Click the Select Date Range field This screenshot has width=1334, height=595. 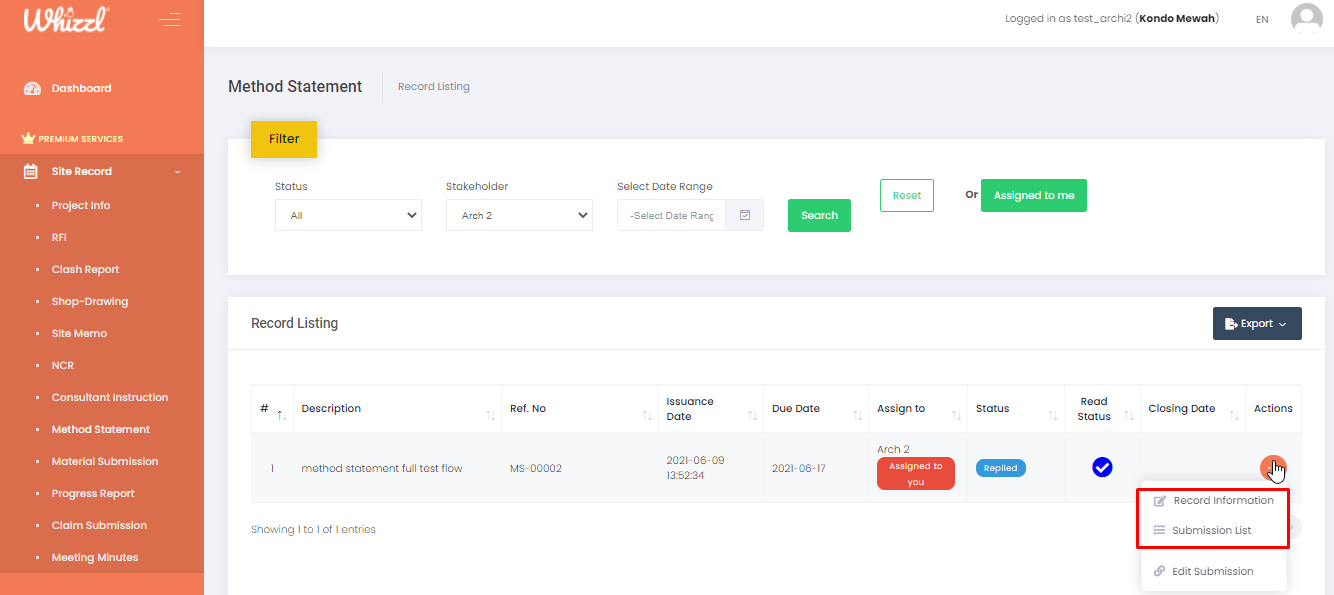tap(671, 215)
